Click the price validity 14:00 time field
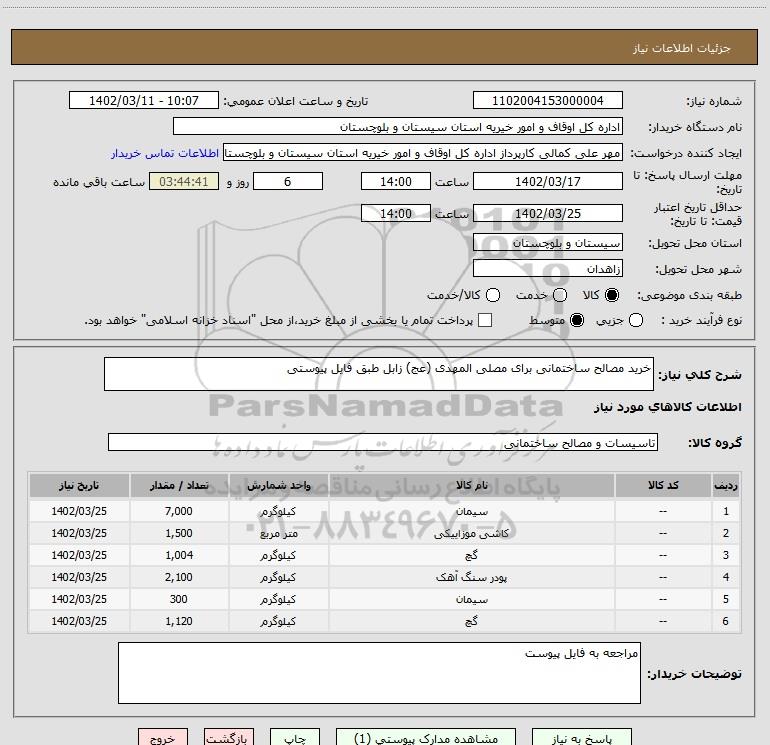 point(396,213)
